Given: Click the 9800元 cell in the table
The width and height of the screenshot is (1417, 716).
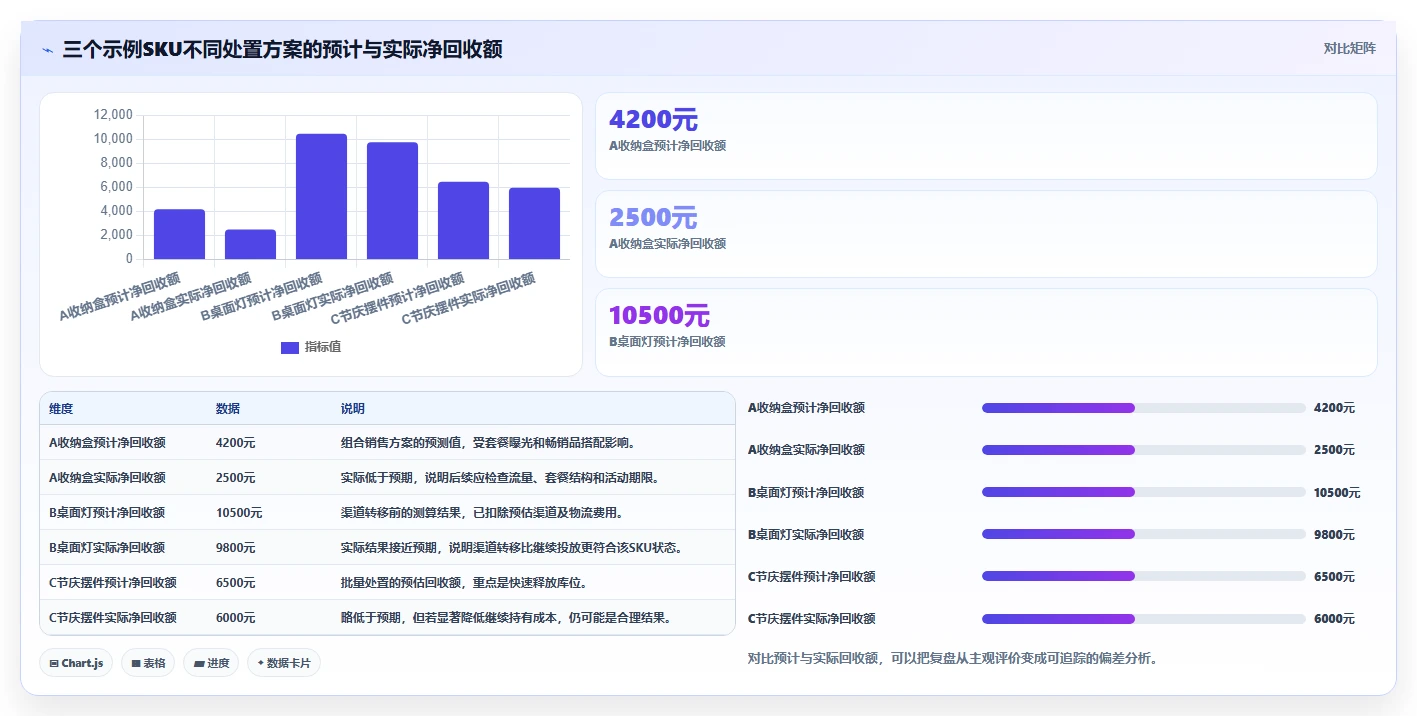Looking at the screenshot, I should pos(235,548).
